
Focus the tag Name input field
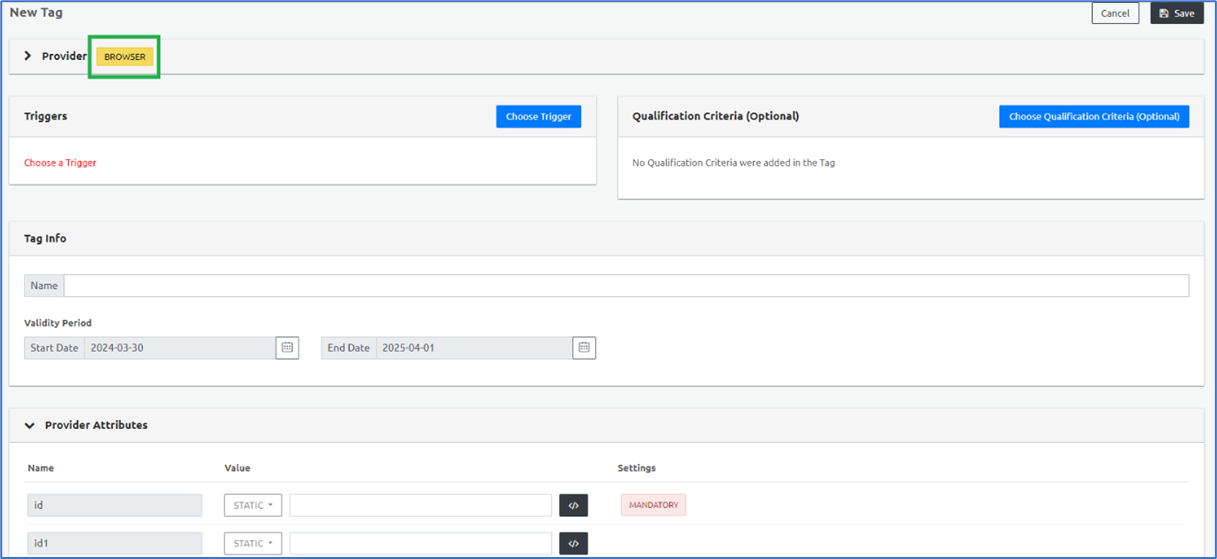pyautogui.click(x=626, y=285)
